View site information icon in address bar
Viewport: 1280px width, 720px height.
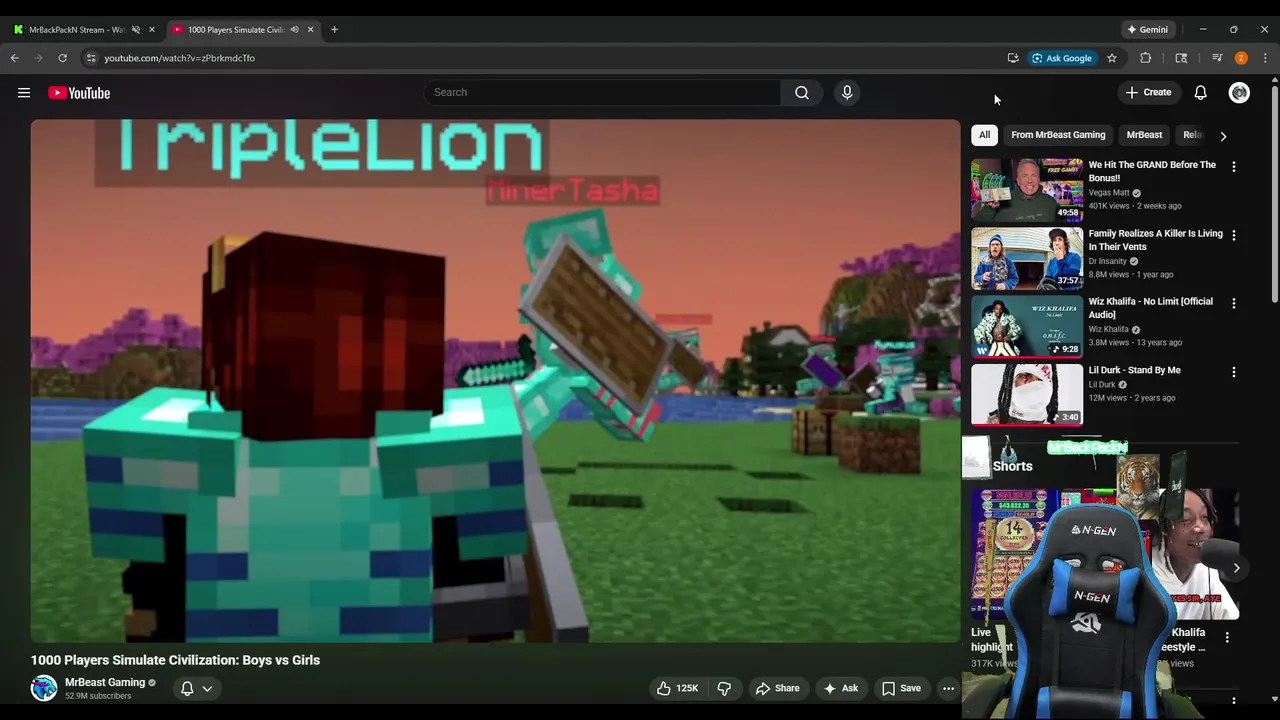pos(91,58)
